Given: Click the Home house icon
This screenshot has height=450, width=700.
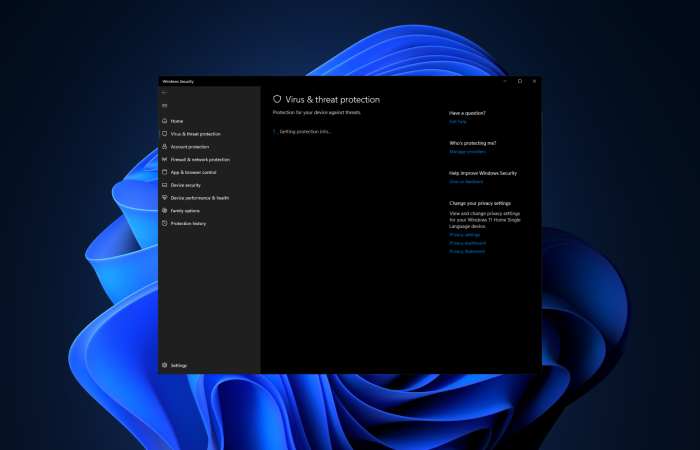Looking at the screenshot, I should [164, 121].
